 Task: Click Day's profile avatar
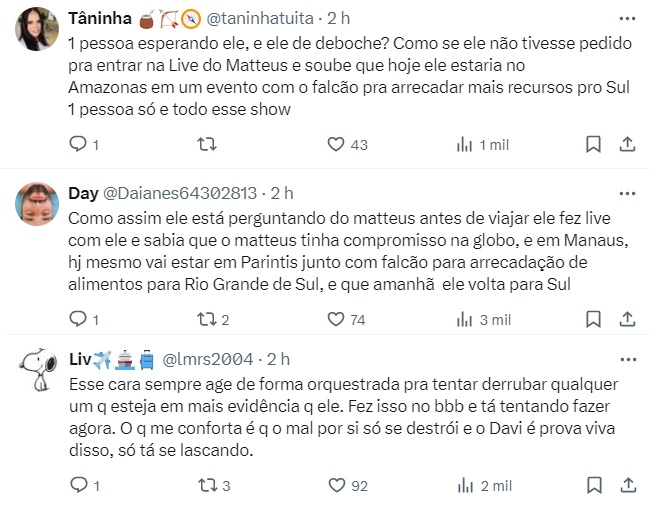(x=41, y=207)
